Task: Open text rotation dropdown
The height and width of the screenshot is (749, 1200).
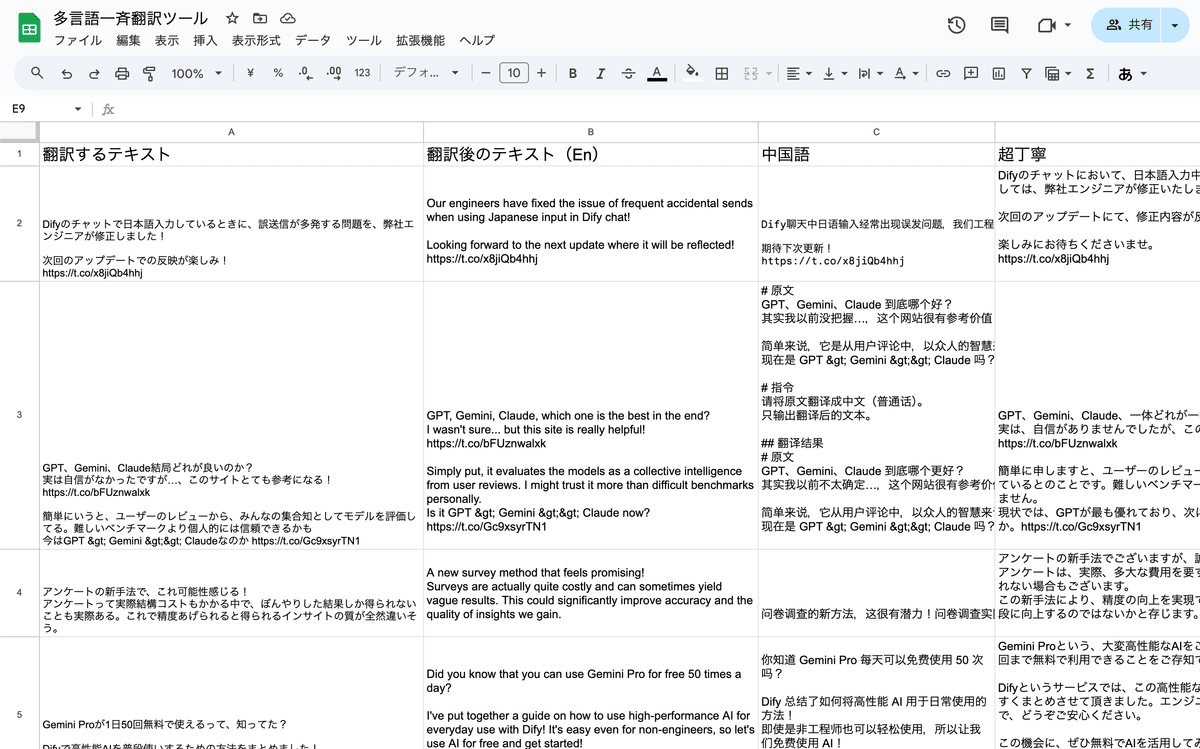Action: click(x=905, y=73)
